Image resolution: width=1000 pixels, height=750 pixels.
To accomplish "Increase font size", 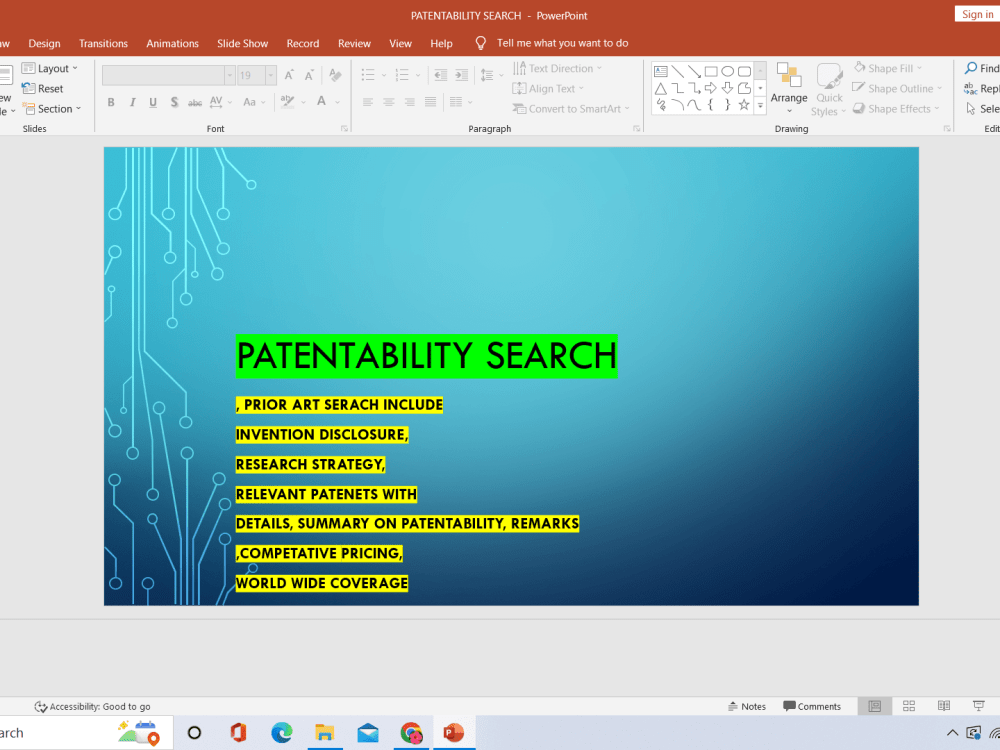I will point(289,75).
